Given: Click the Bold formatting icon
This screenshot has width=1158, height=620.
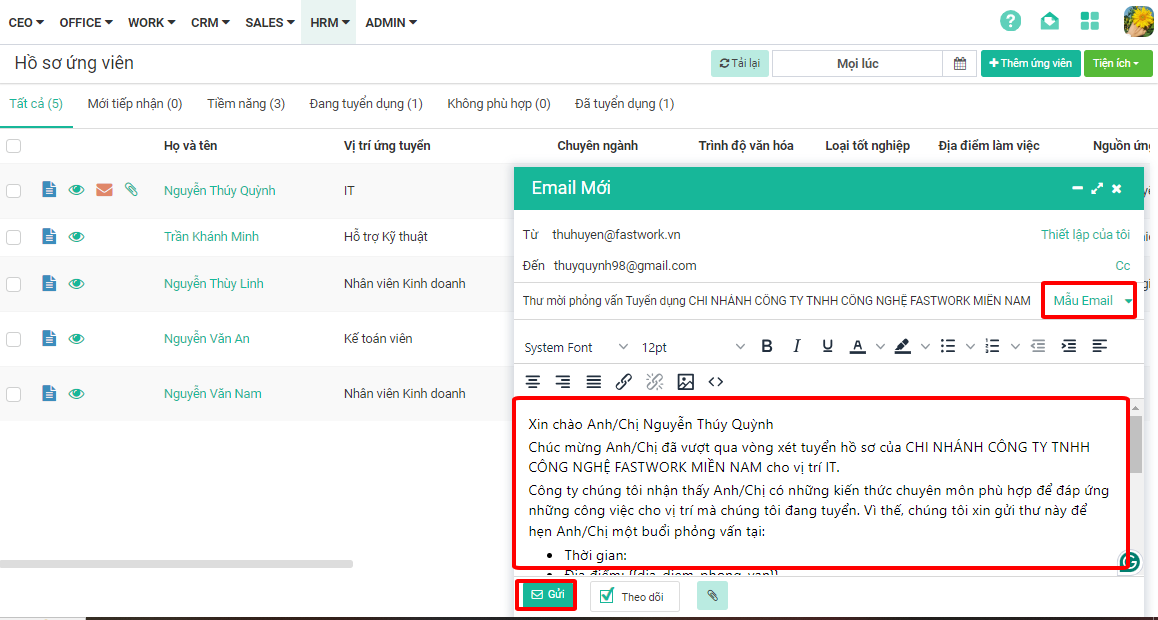Looking at the screenshot, I should tap(767, 347).
